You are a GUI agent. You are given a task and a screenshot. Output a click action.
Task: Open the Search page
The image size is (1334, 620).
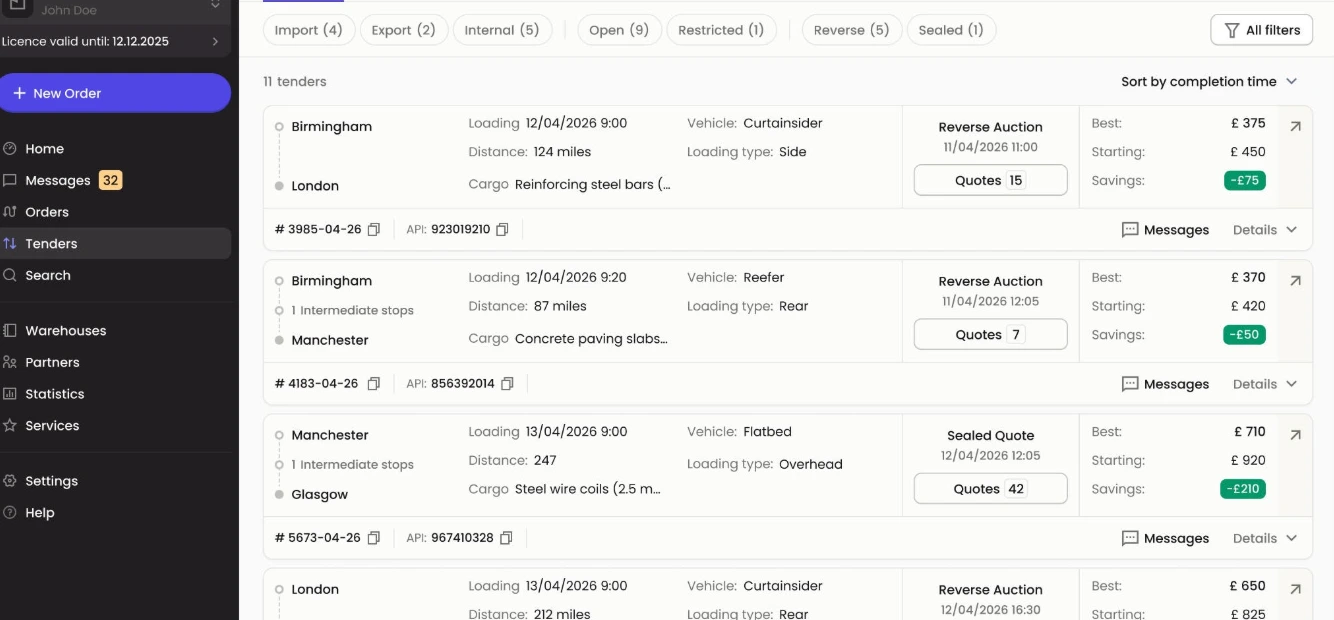pyautogui.click(x=115, y=276)
